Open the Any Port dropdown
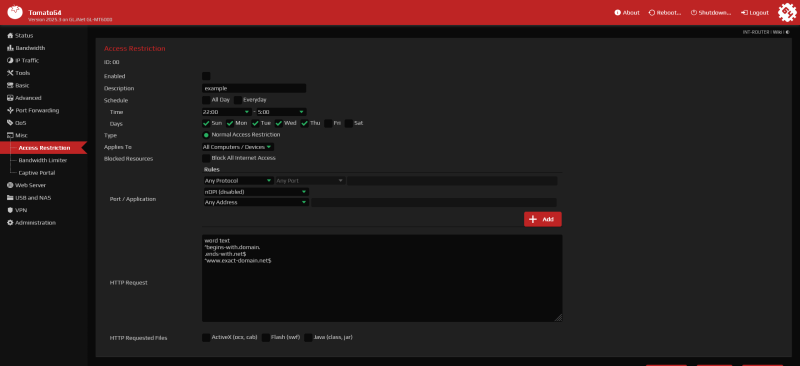The width and height of the screenshot is (800, 366). [x=310, y=181]
